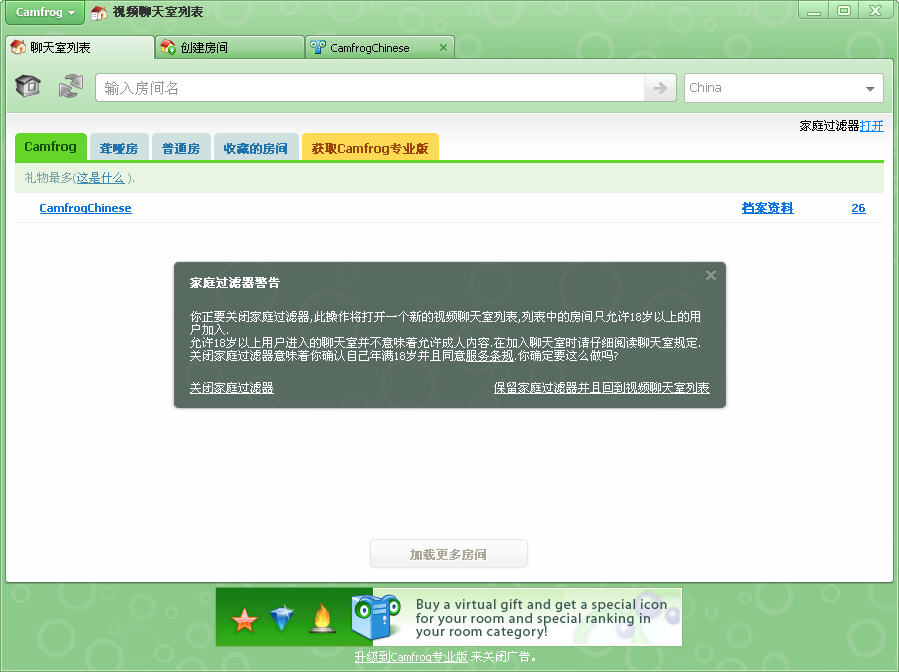Focus the 输入房间名 input field
This screenshot has width=899, height=672.
(370, 88)
